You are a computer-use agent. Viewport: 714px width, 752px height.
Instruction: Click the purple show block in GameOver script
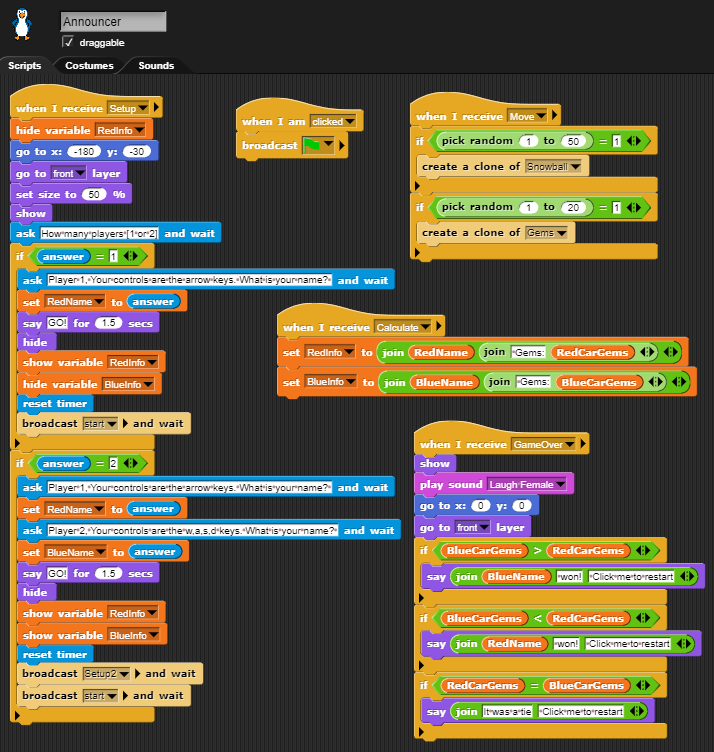(x=435, y=464)
